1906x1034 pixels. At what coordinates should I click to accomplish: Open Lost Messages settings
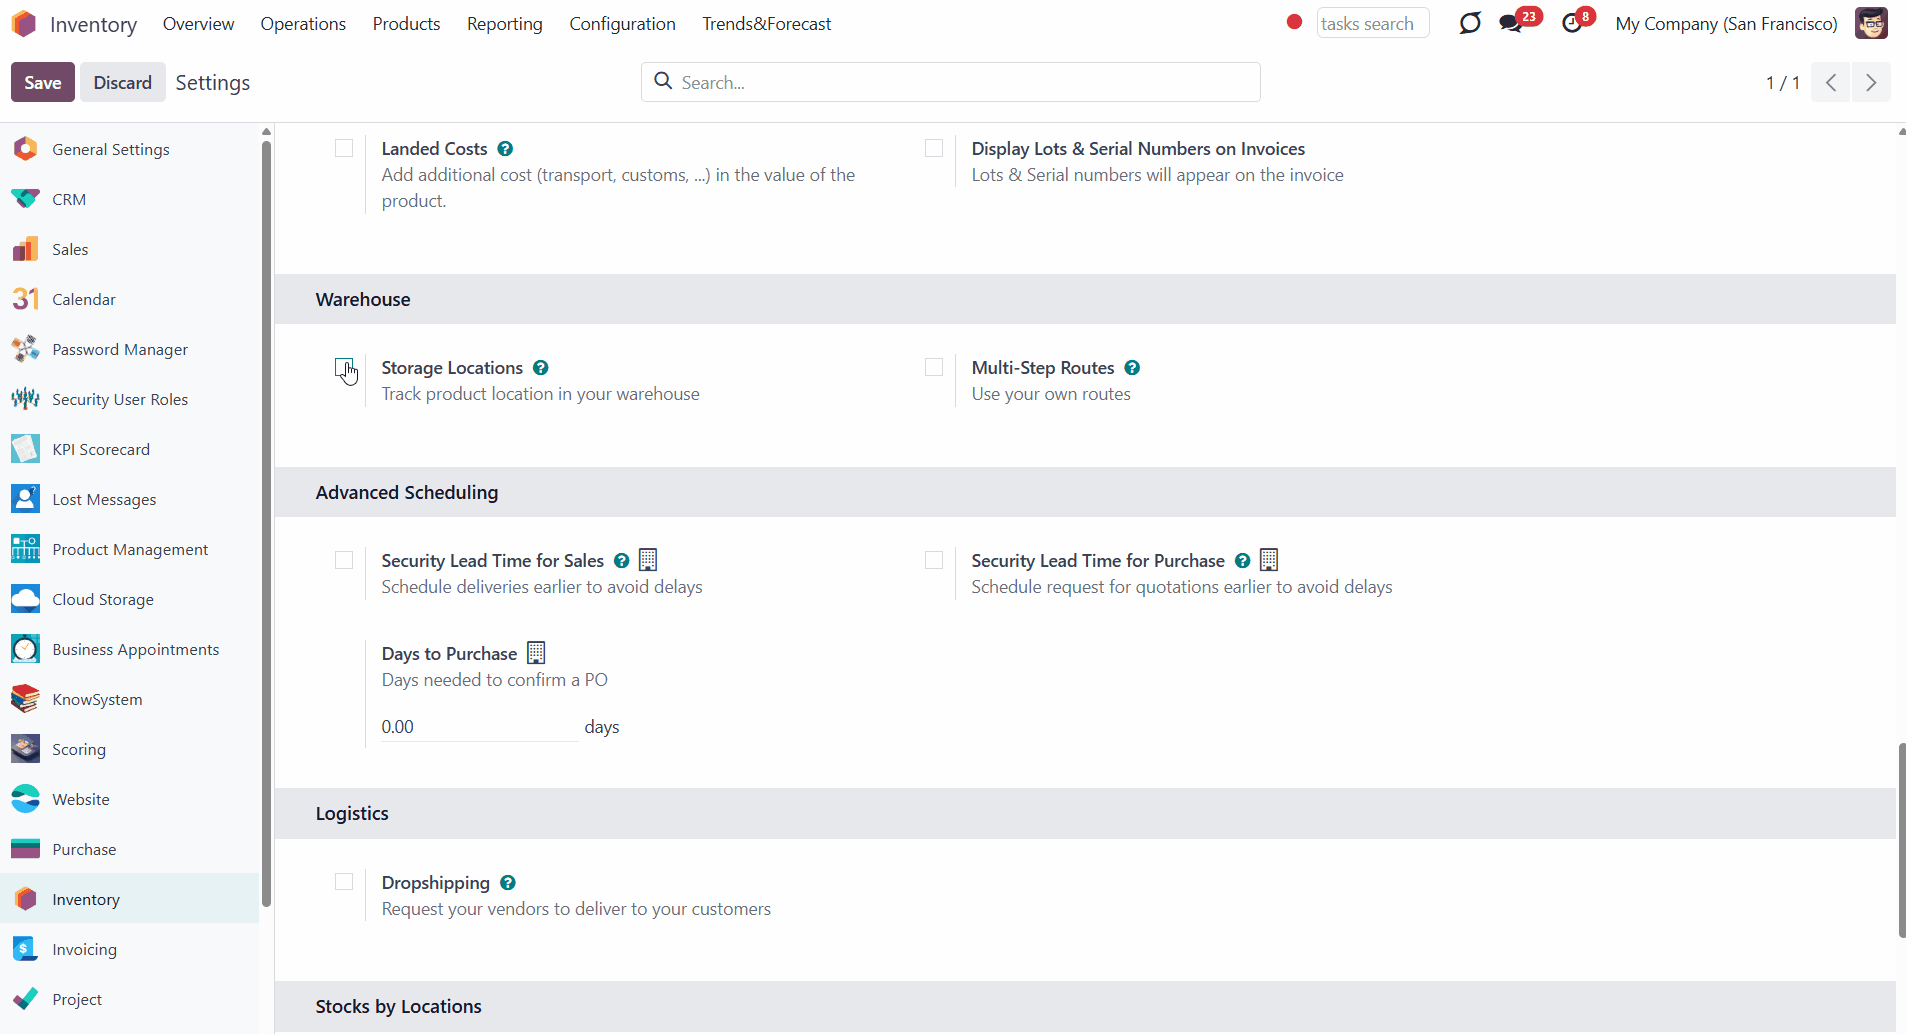tap(130, 499)
